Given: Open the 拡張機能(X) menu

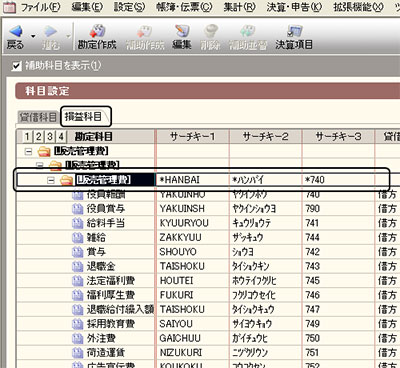Looking at the screenshot, I should pos(358,7).
